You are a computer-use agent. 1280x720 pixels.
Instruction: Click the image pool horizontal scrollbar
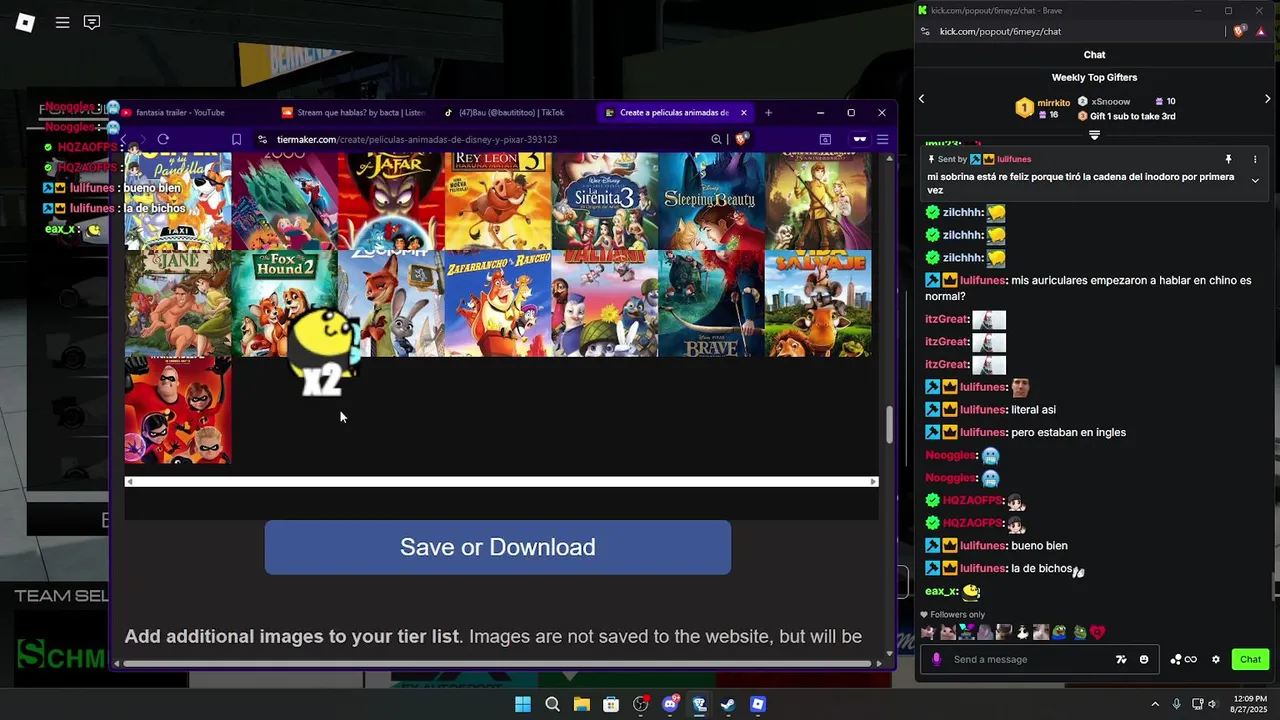click(x=501, y=482)
